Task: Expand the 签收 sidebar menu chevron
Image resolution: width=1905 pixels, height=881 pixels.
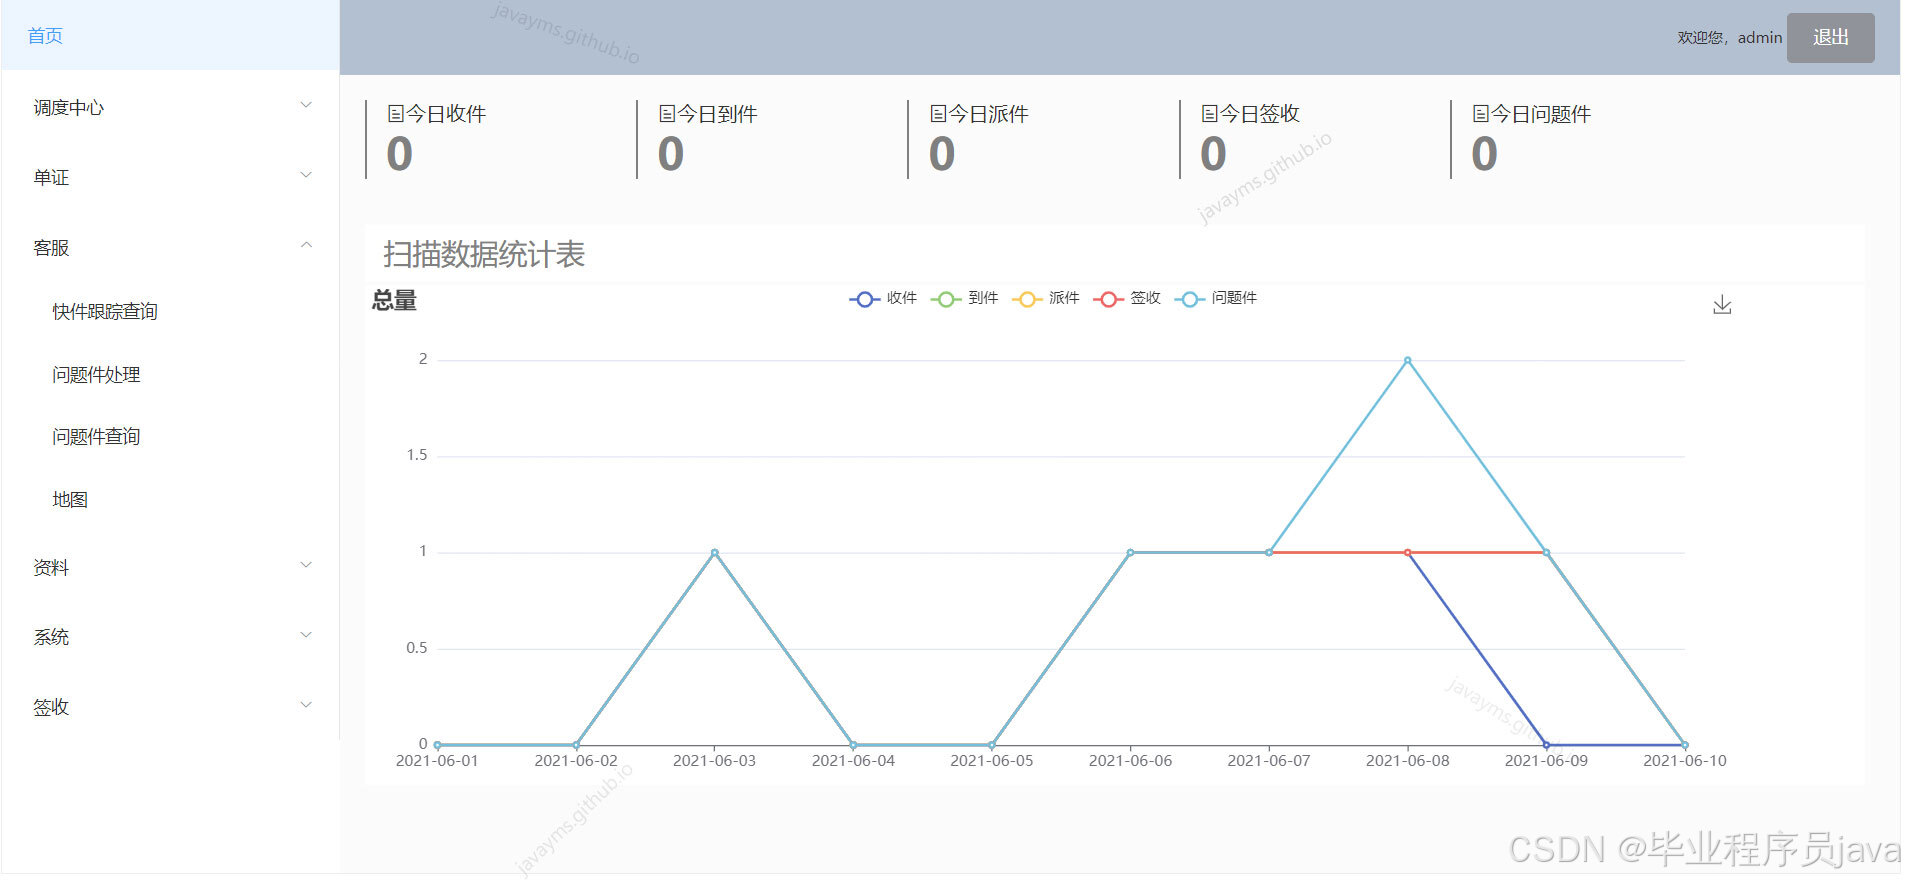Action: 307,705
